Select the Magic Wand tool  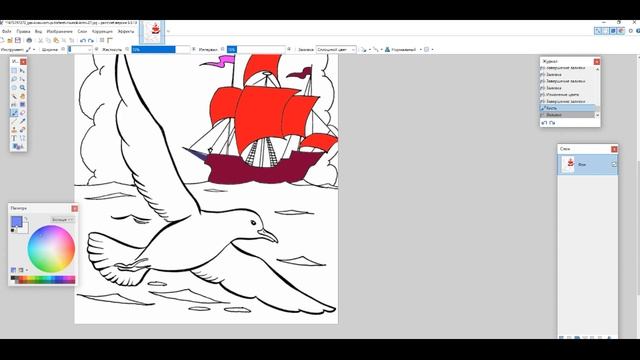[14, 96]
